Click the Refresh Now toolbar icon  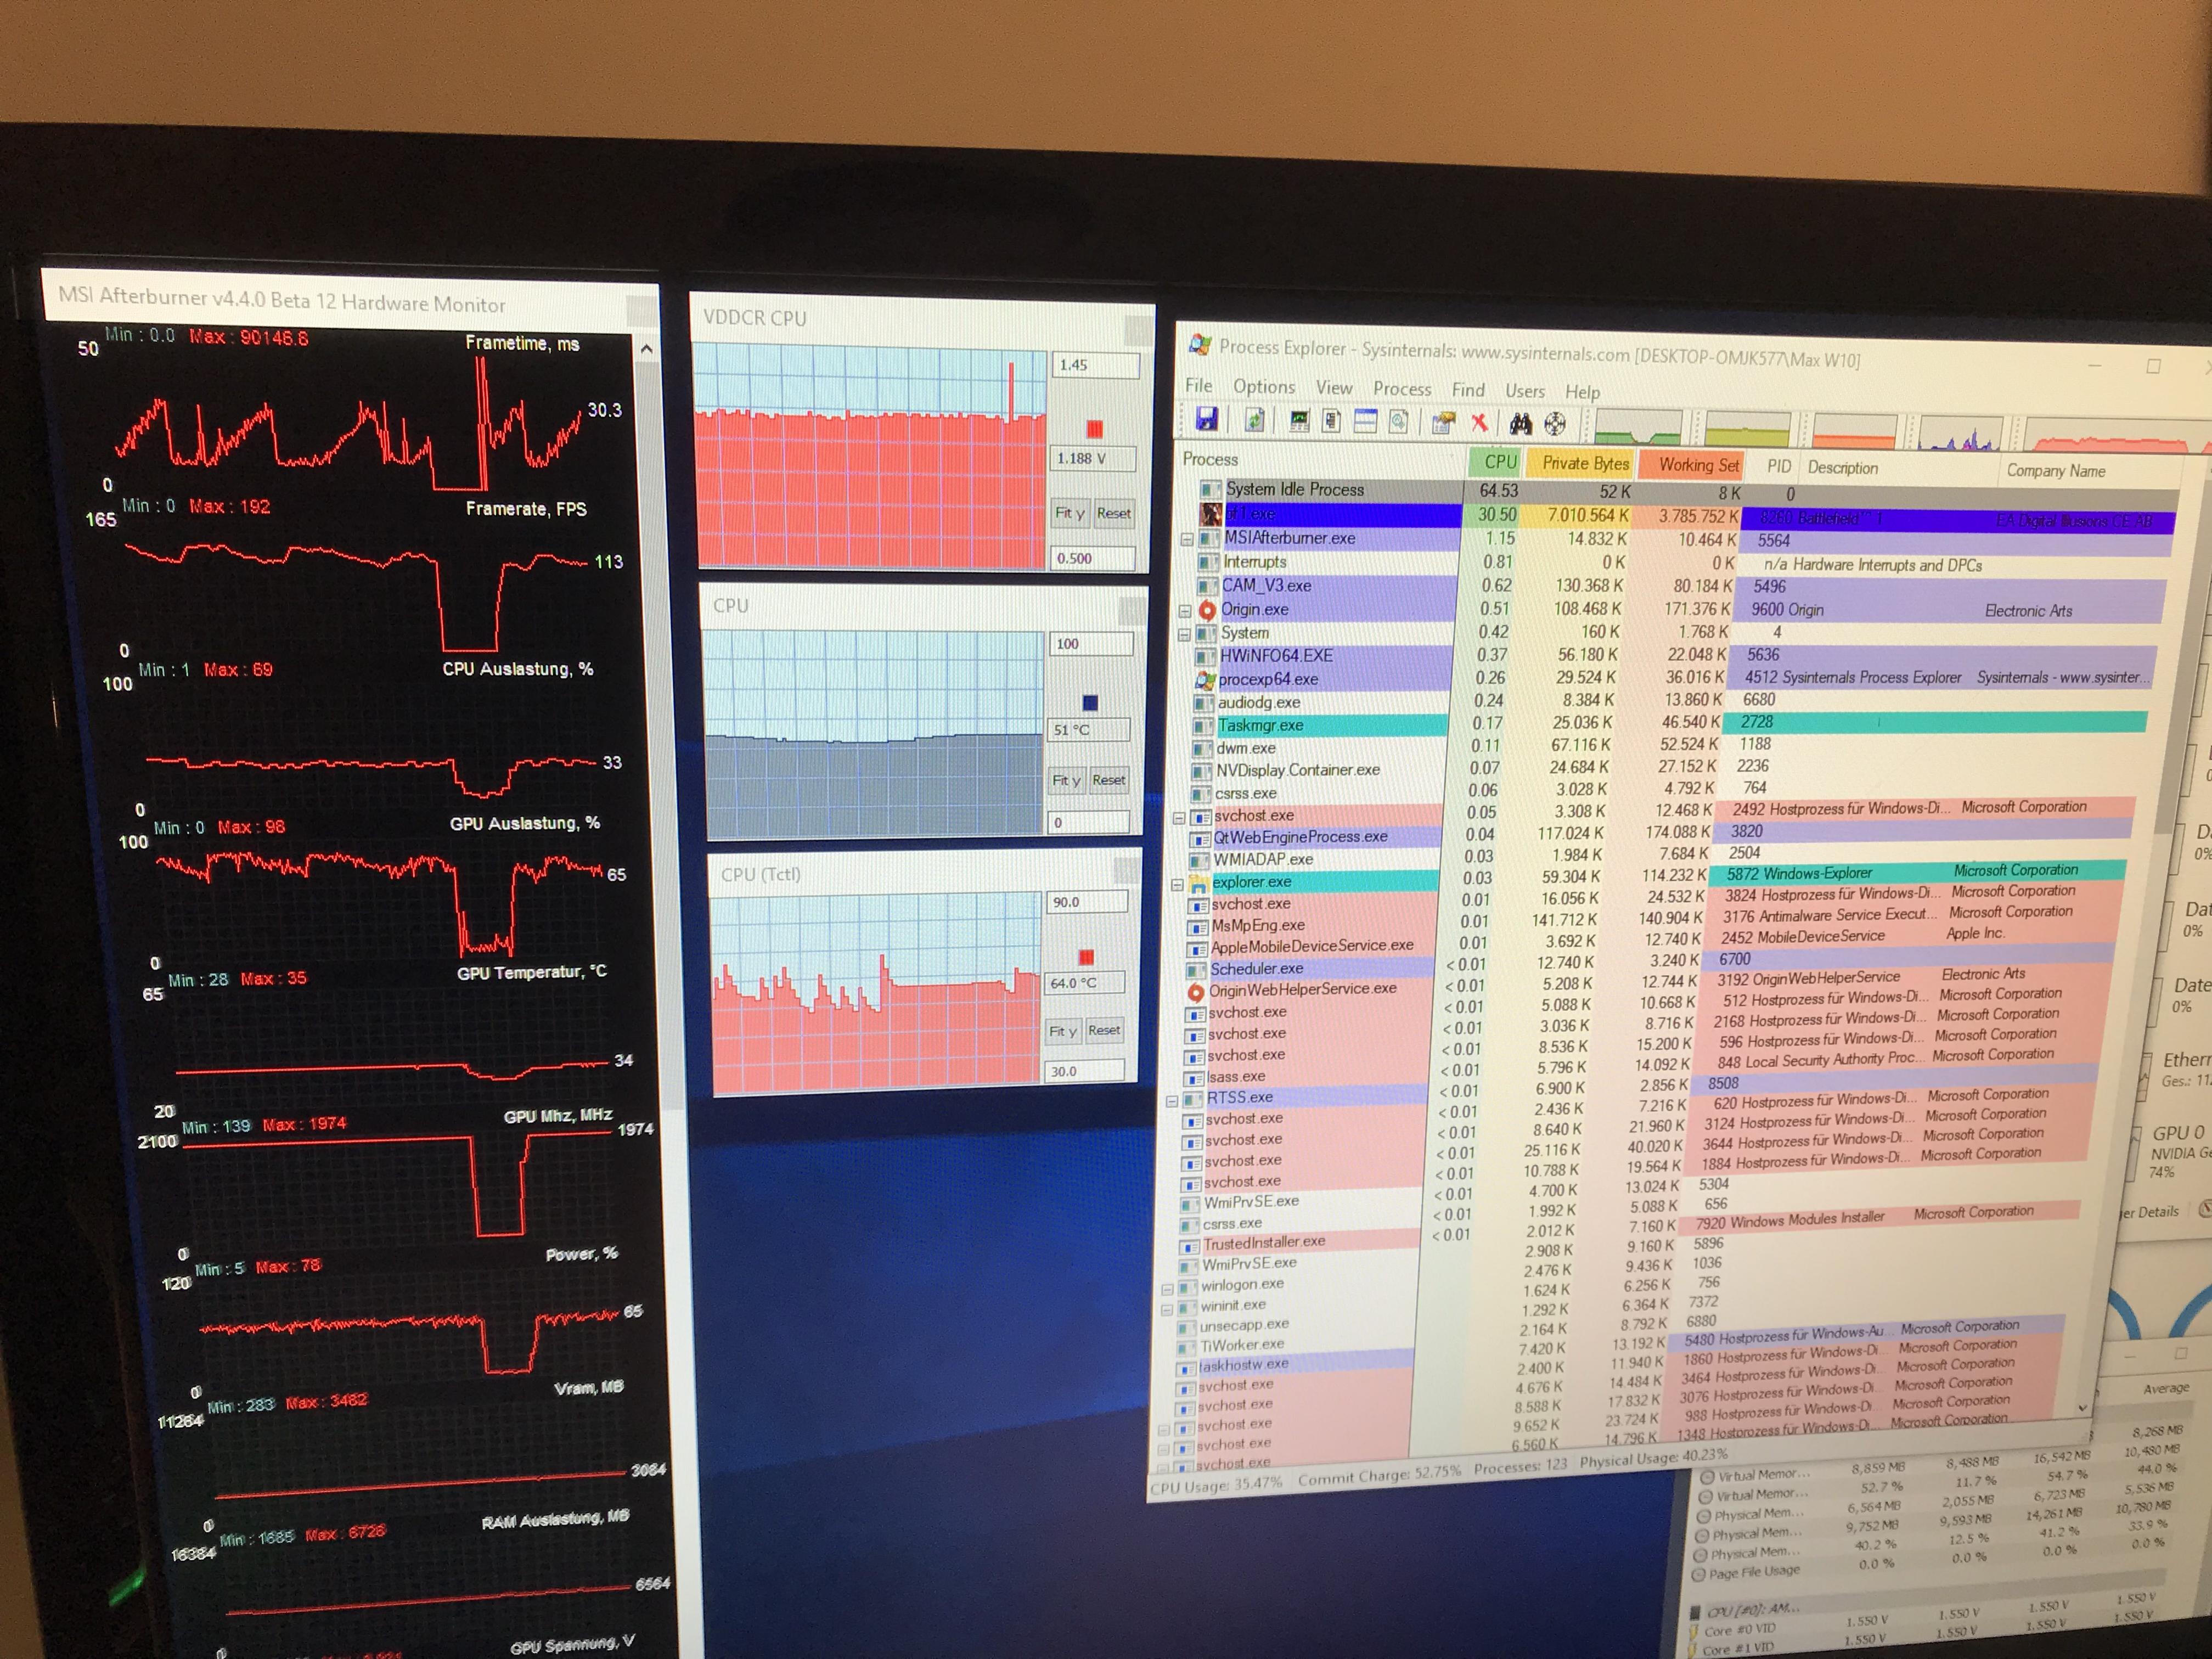(x=1254, y=420)
